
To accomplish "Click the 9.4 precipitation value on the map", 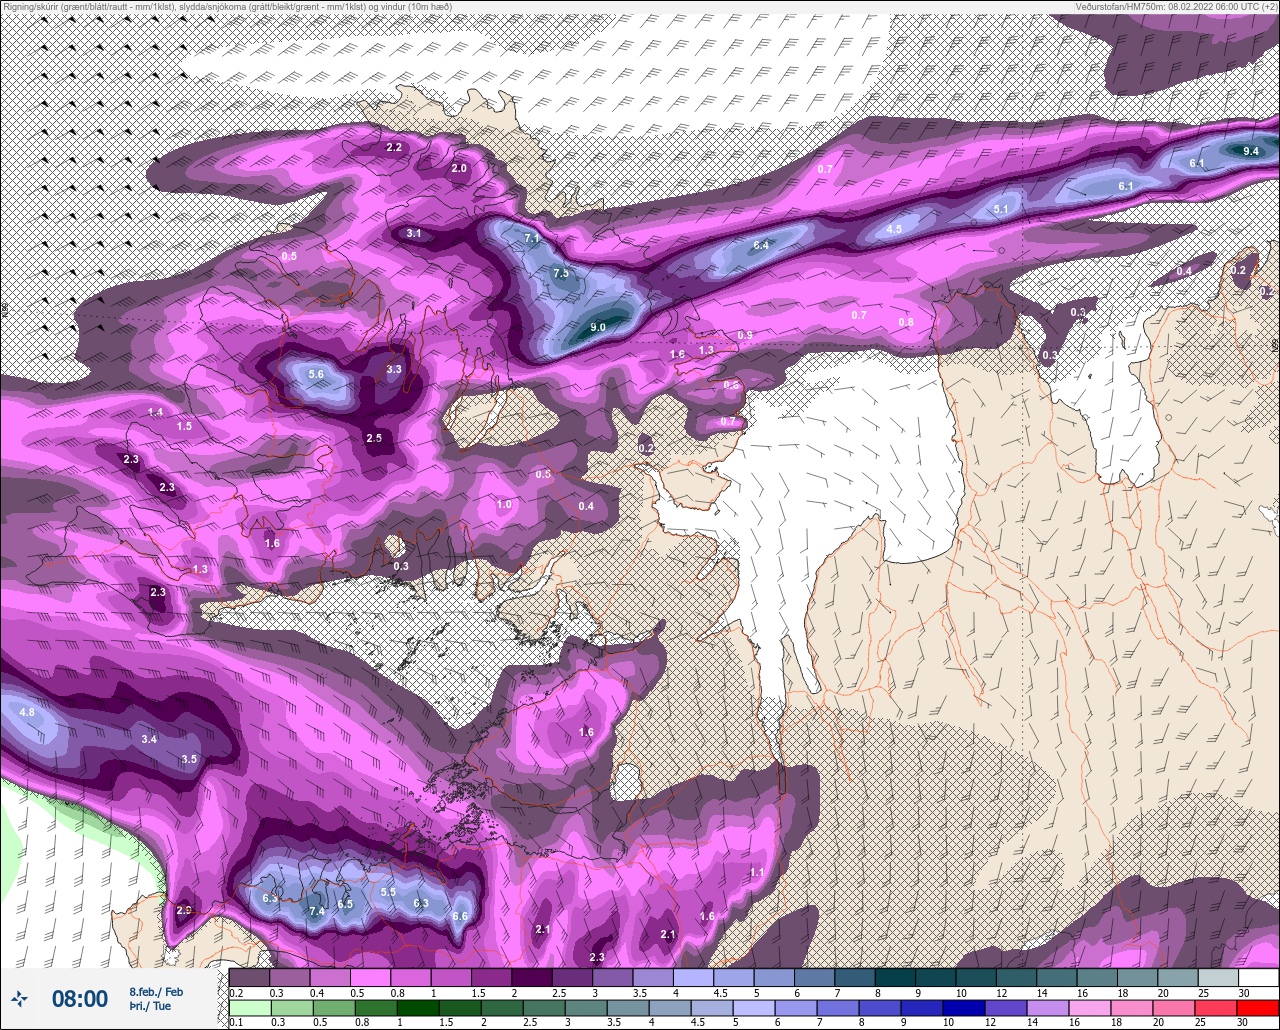I will coord(1251,151).
